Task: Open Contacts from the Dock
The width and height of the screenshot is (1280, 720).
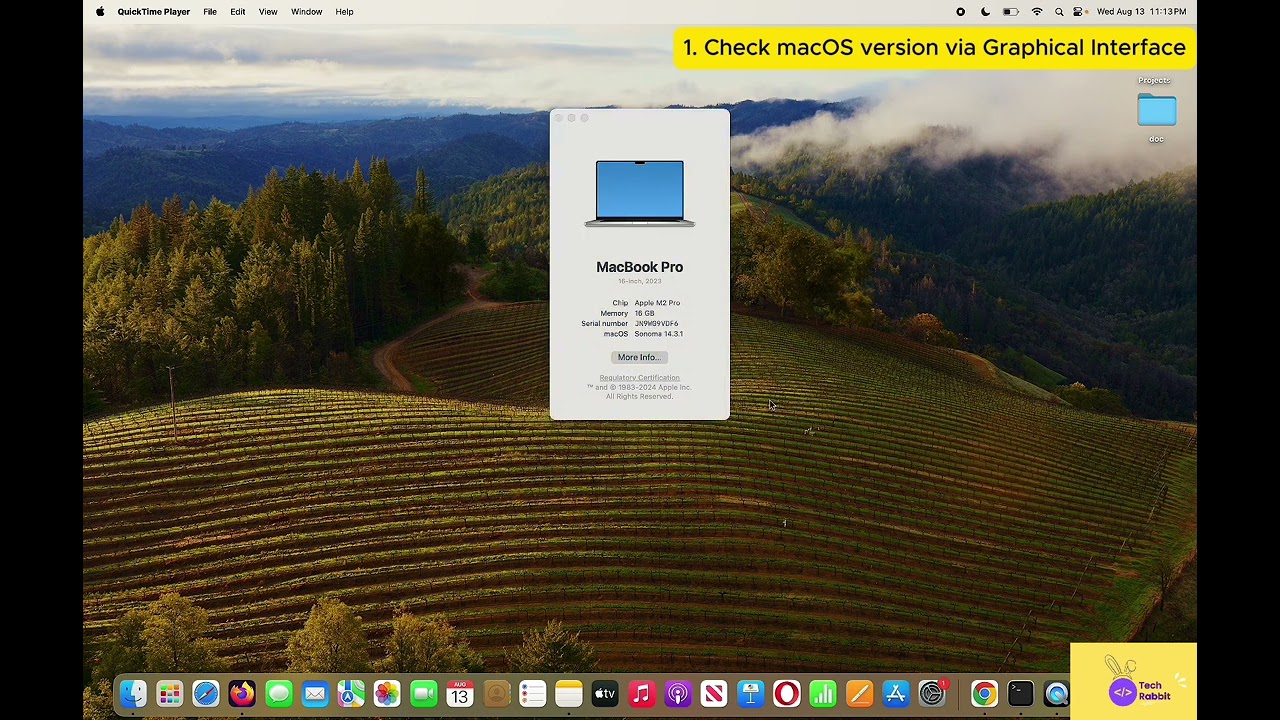Action: [x=496, y=693]
